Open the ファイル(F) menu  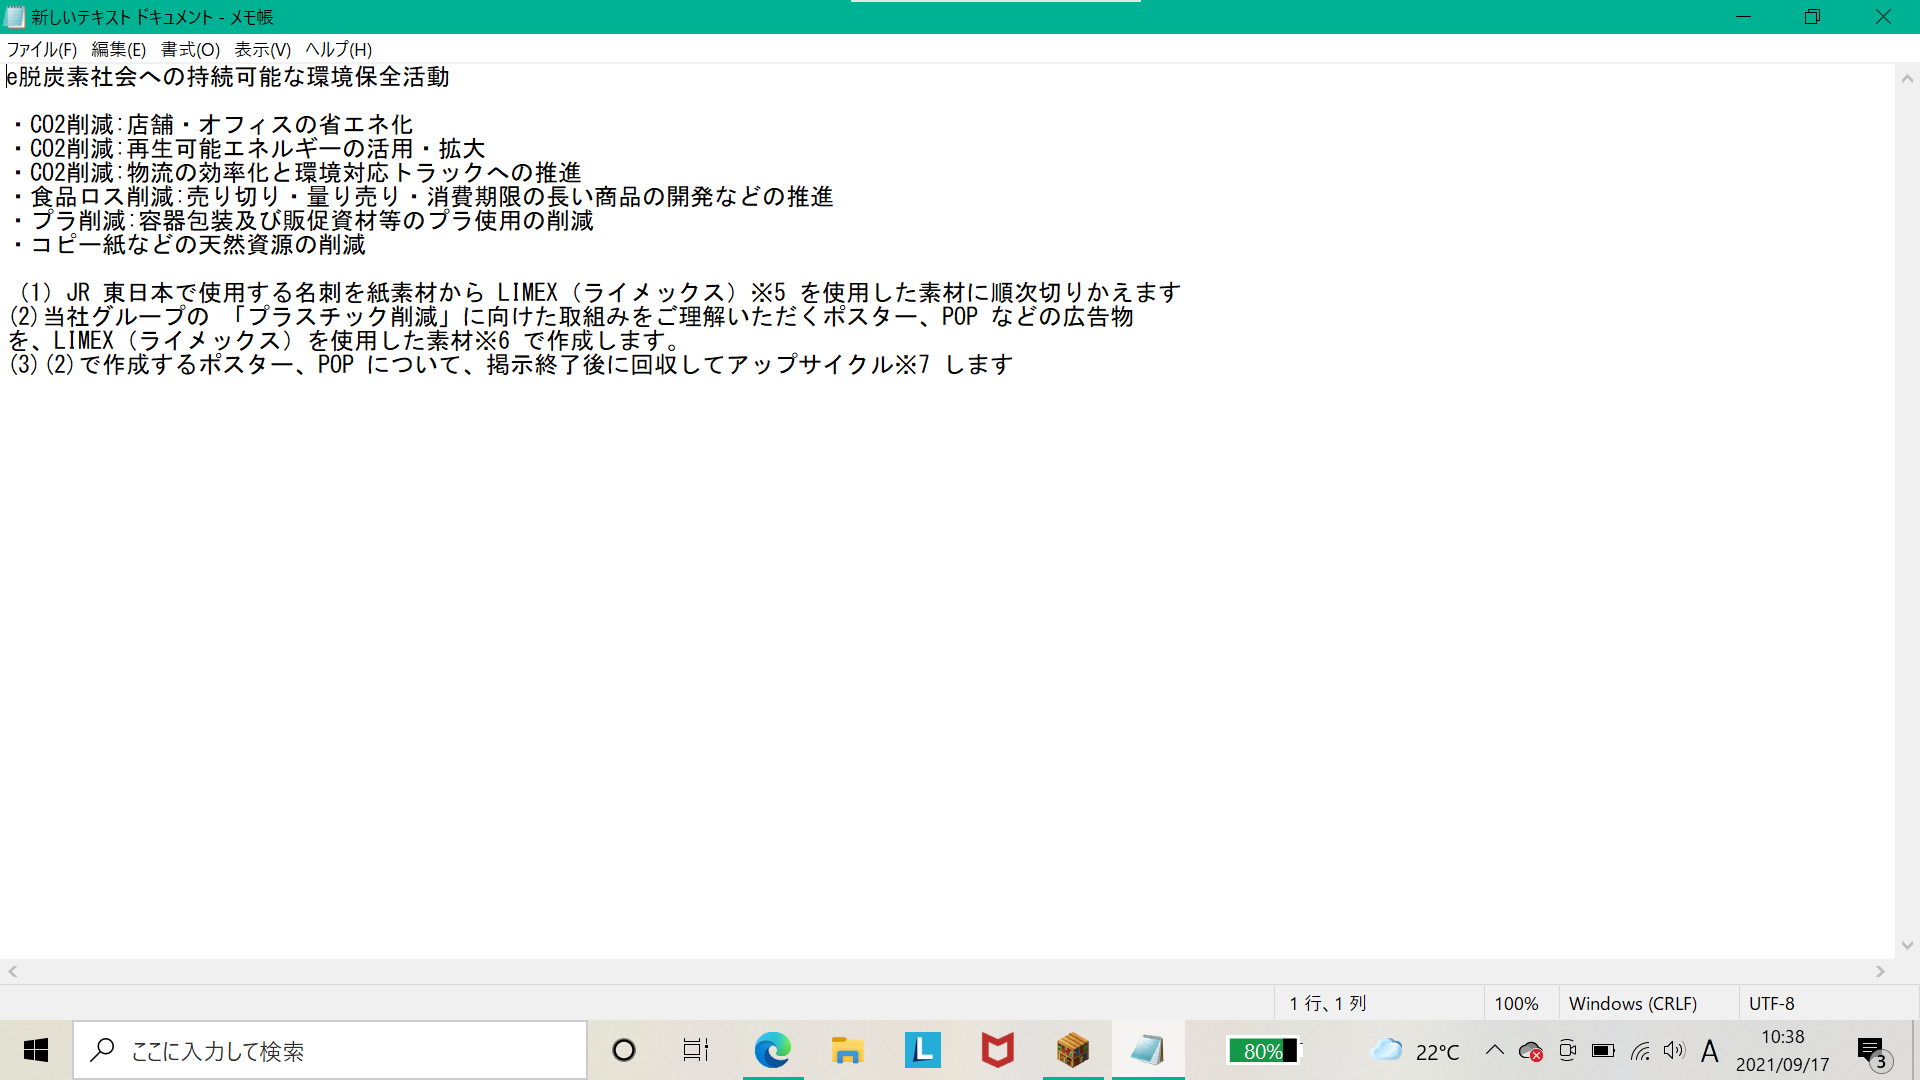pos(42,49)
